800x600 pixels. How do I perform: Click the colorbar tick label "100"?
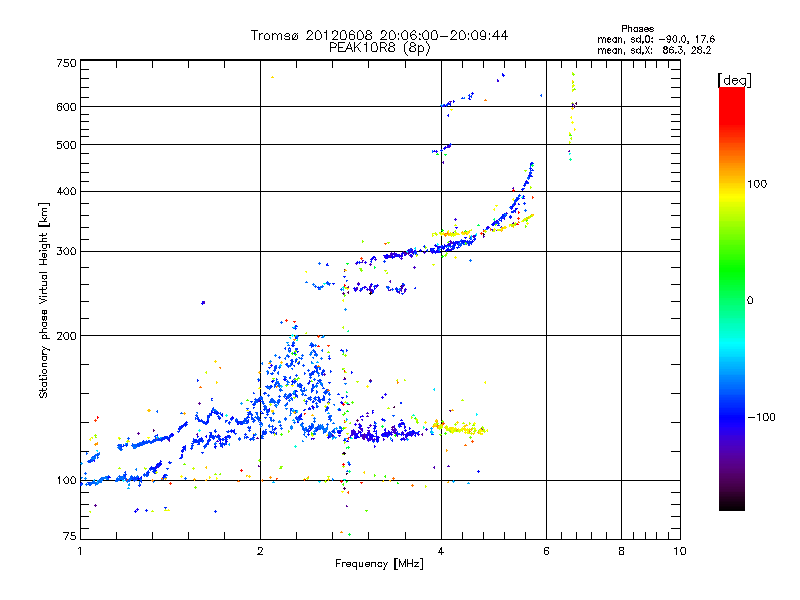tap(757, 184)
